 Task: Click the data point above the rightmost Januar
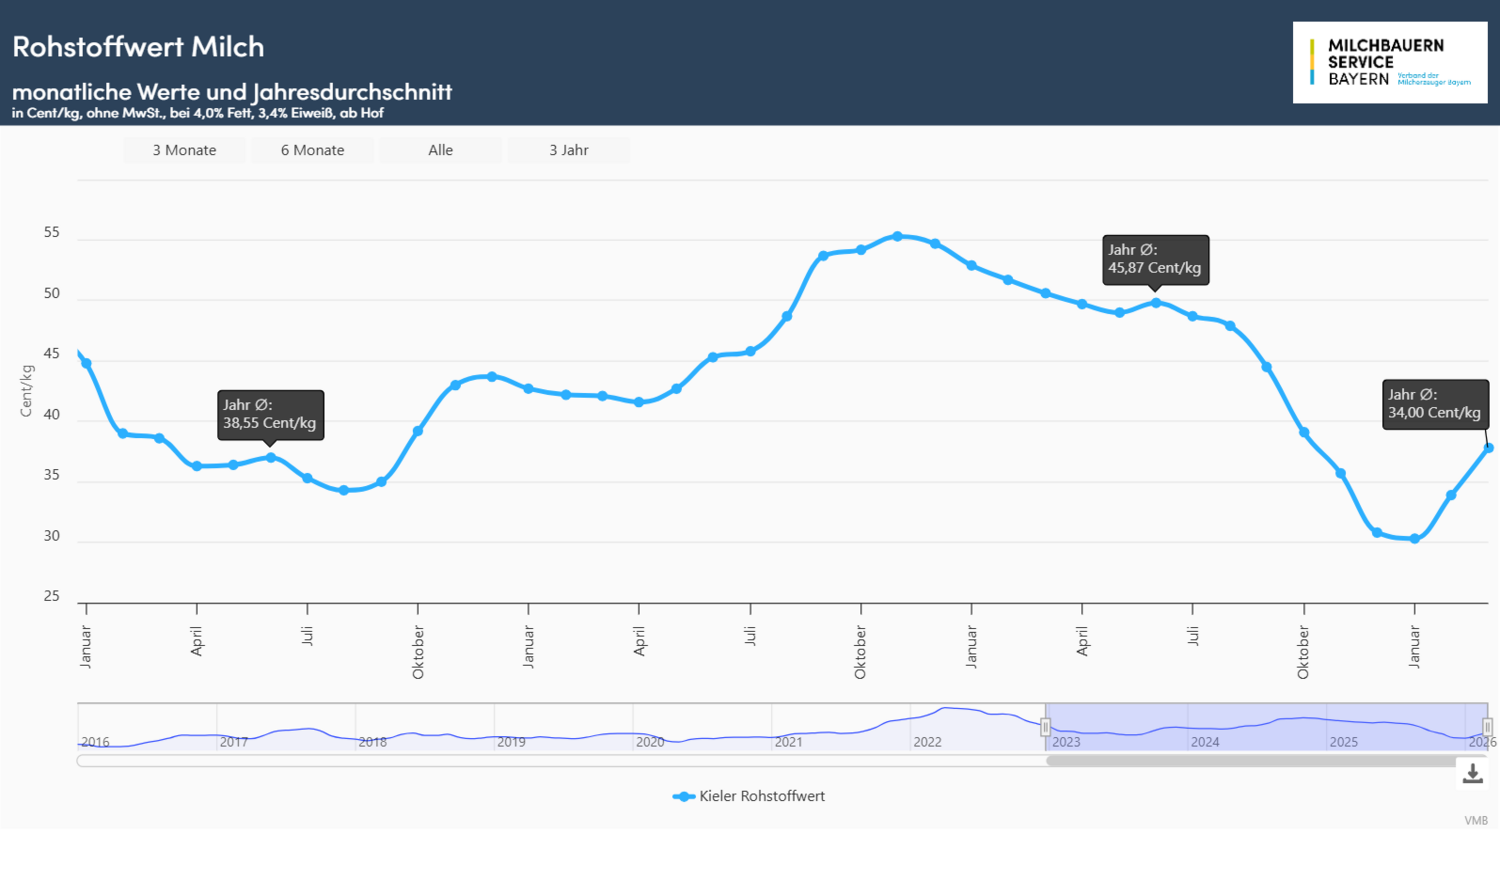click(x=1414, y=539)
